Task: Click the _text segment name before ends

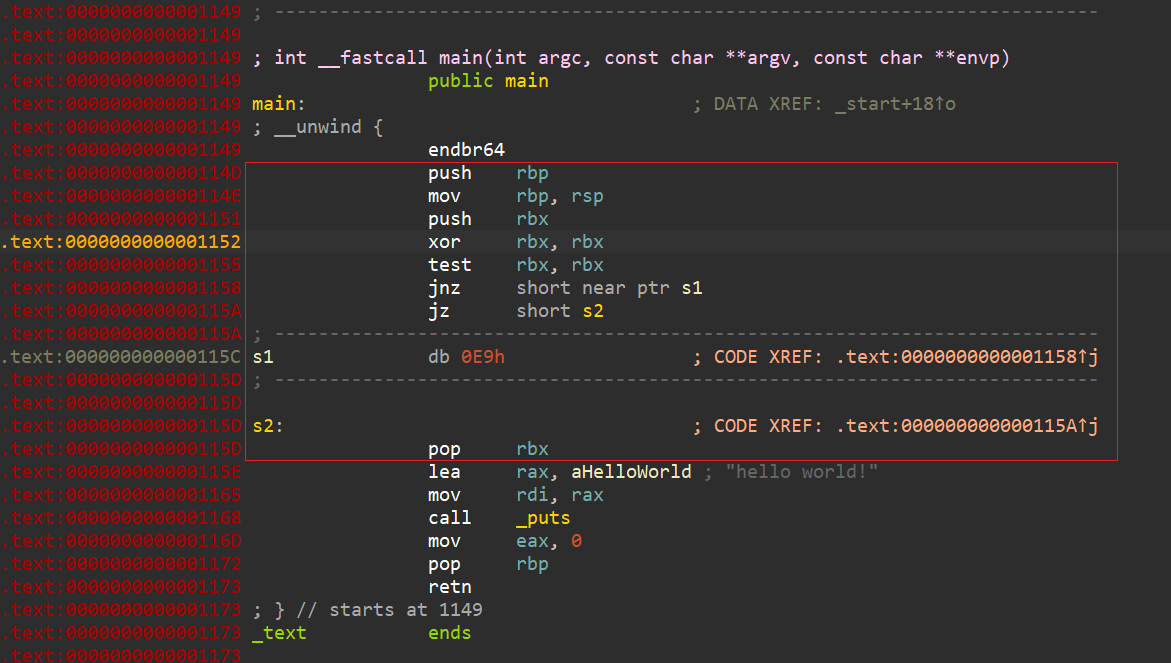Action: point(279,633)
